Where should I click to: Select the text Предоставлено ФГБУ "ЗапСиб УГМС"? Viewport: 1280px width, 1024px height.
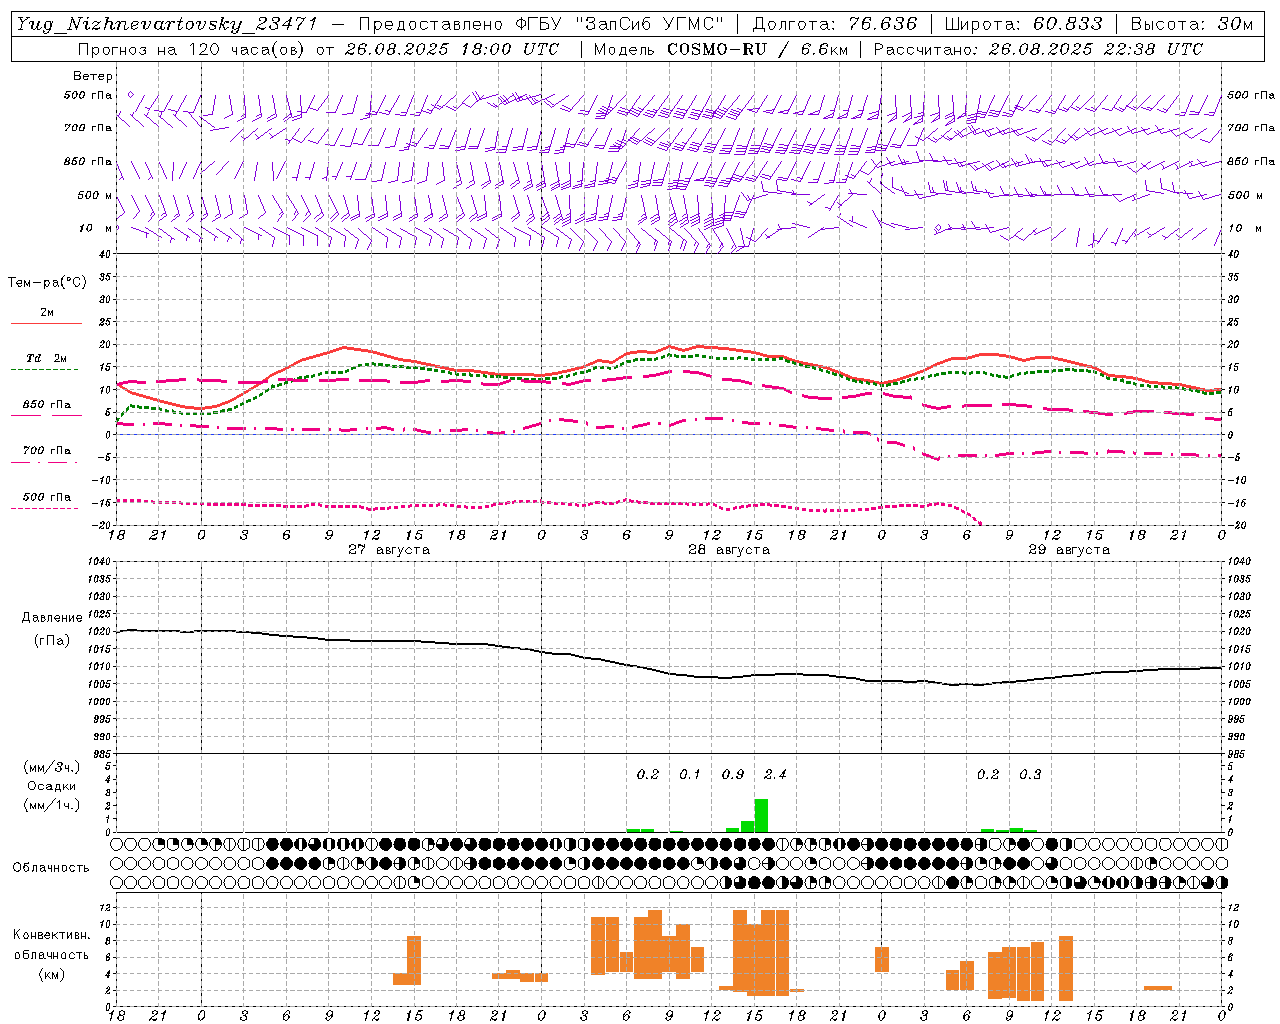point(541,24)
